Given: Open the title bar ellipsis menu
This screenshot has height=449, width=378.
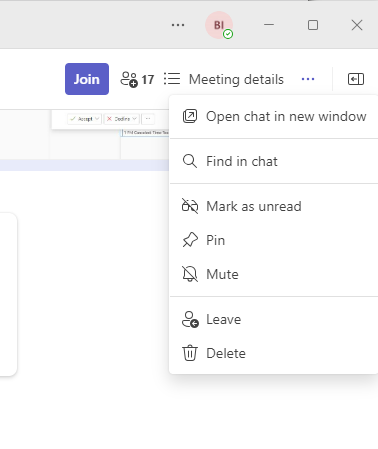Looking at the screenshot, I should (178, 25).
